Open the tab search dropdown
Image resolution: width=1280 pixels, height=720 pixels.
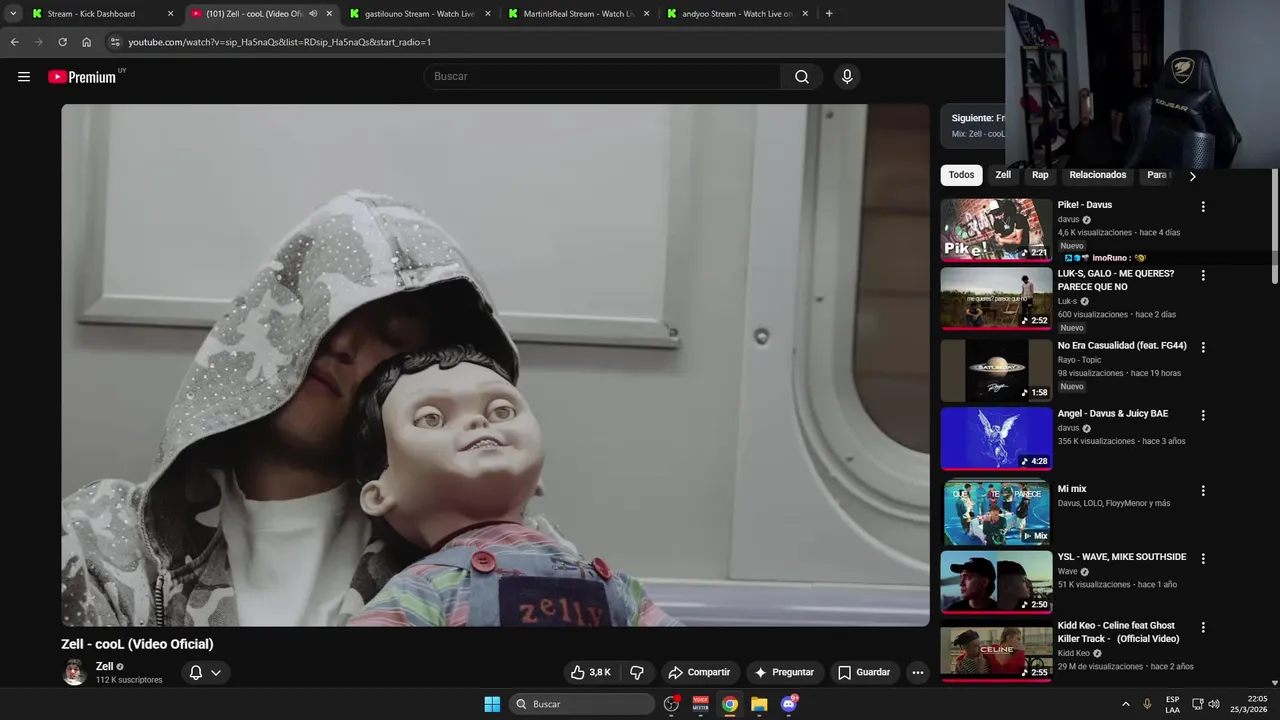pyautogui.click(x=13, y=14)
